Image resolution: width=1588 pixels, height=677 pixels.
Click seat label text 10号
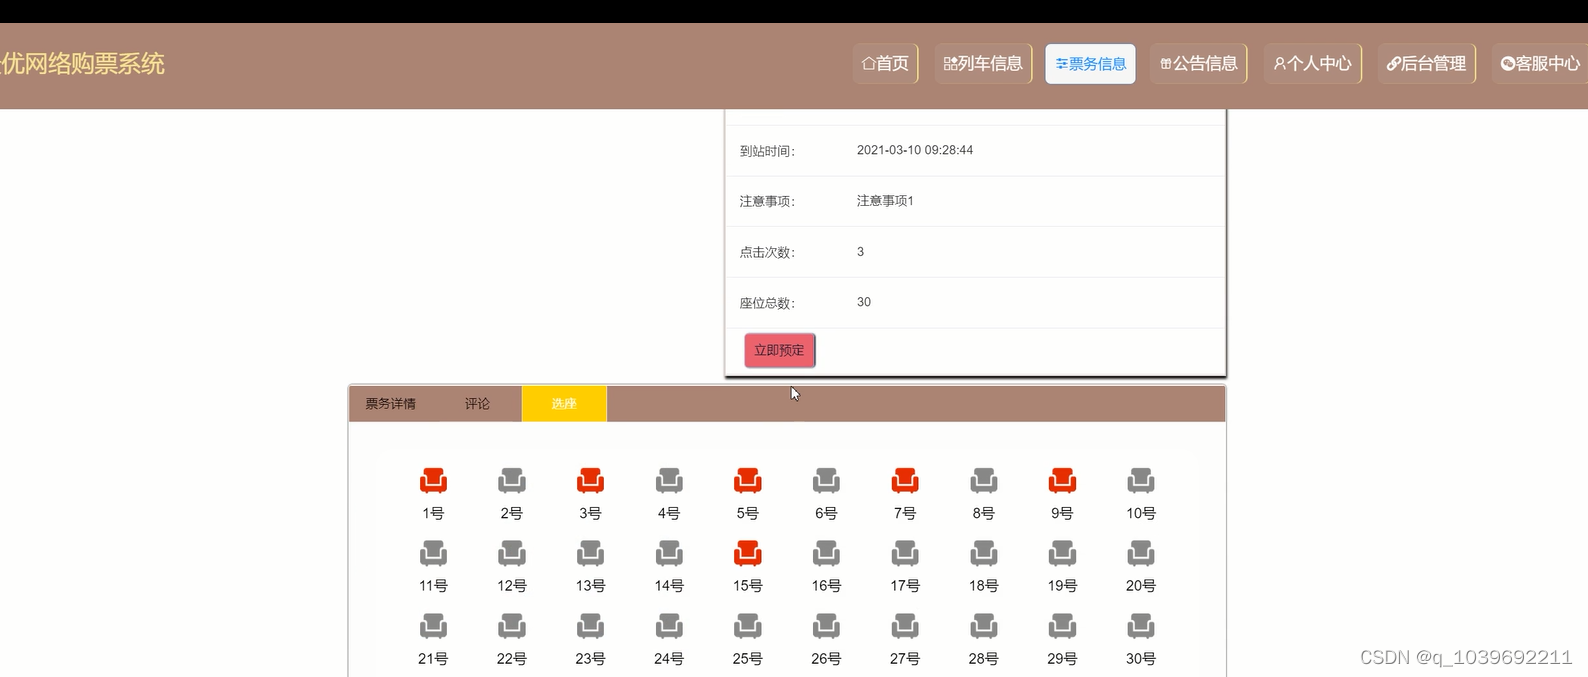pyautogui.click(x=1141, y=513)
